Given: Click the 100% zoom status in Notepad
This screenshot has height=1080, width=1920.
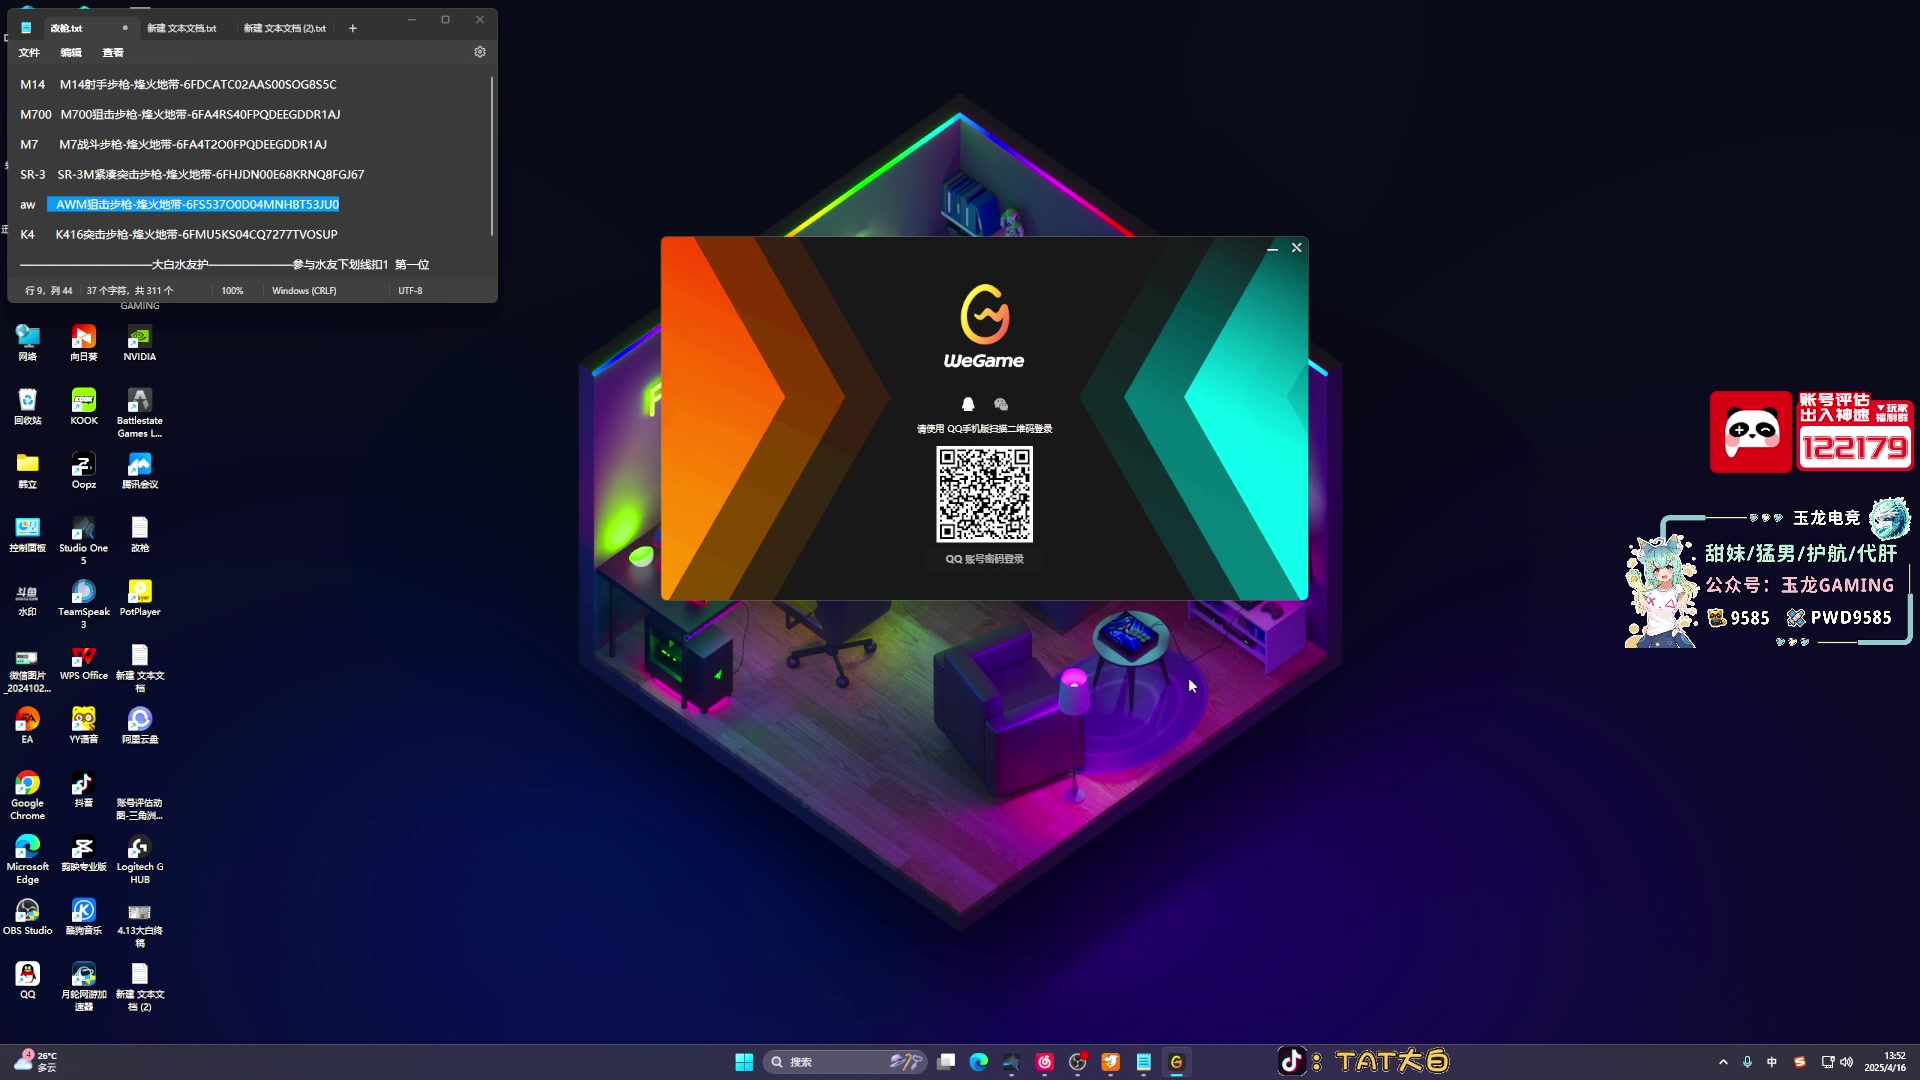Looking at the screenshot, I should [x=232, y=291].
